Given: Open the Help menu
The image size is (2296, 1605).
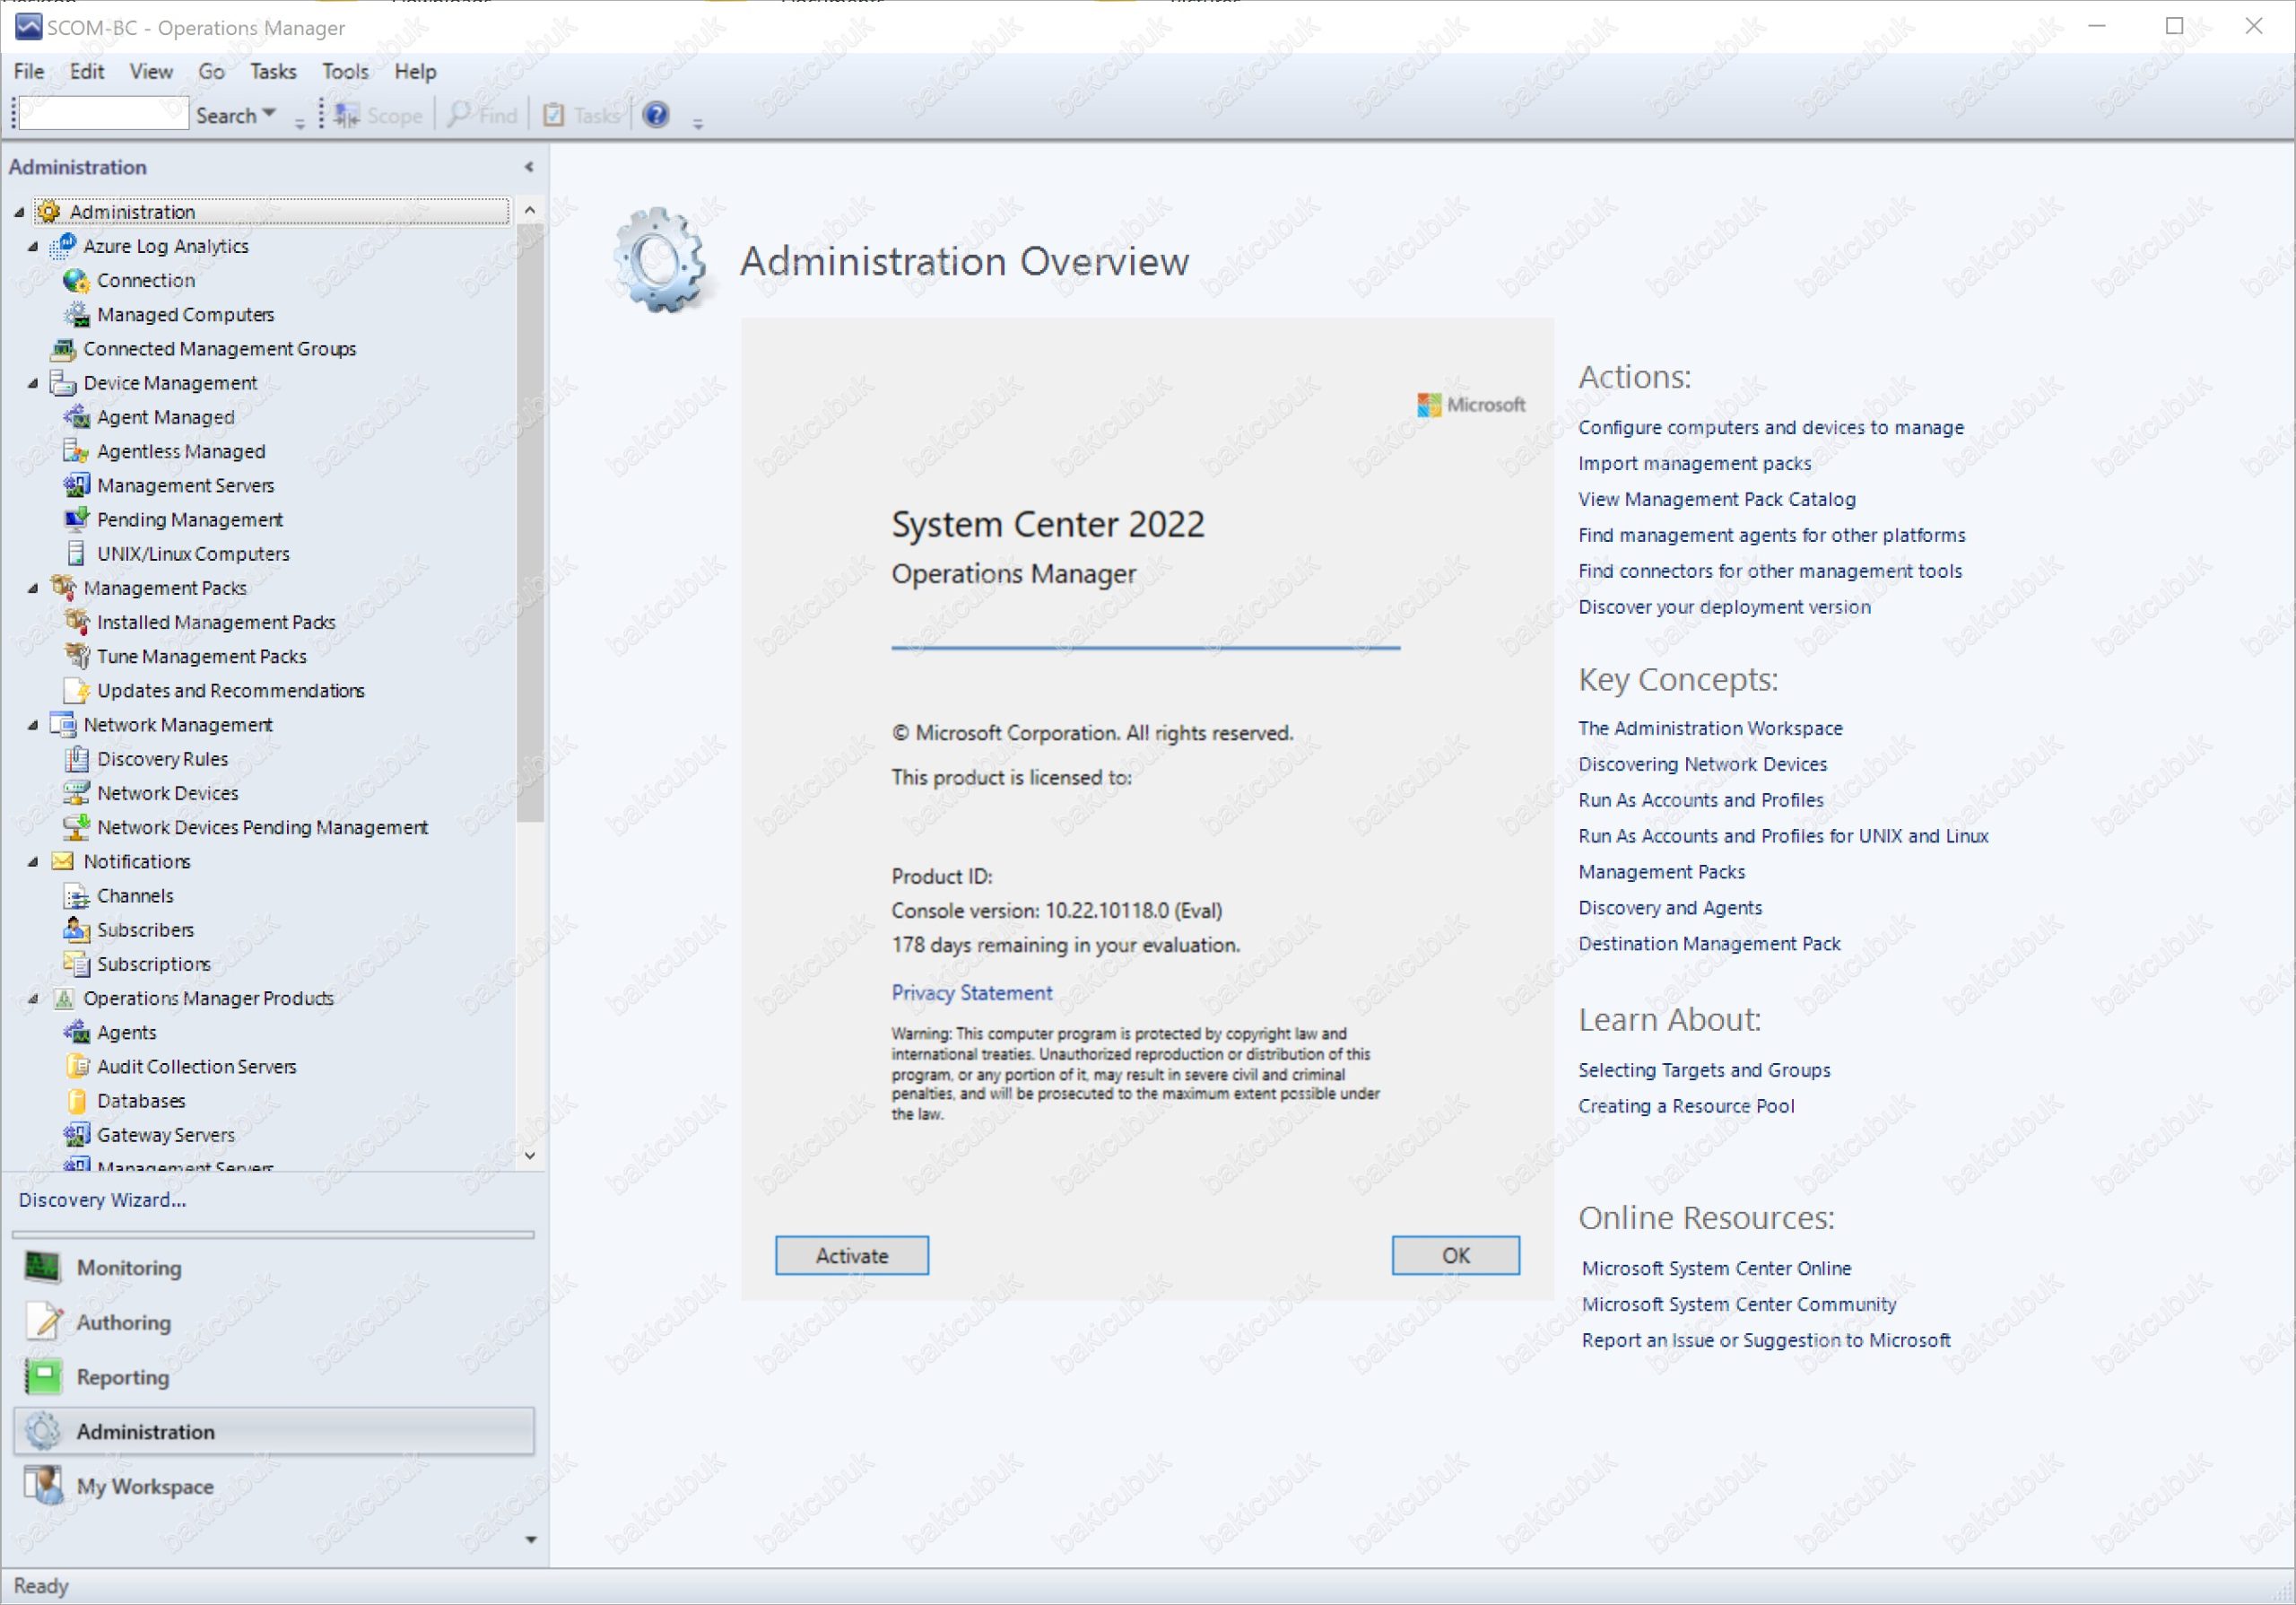Looking at the screenshot, I should [x=415, y=71].
